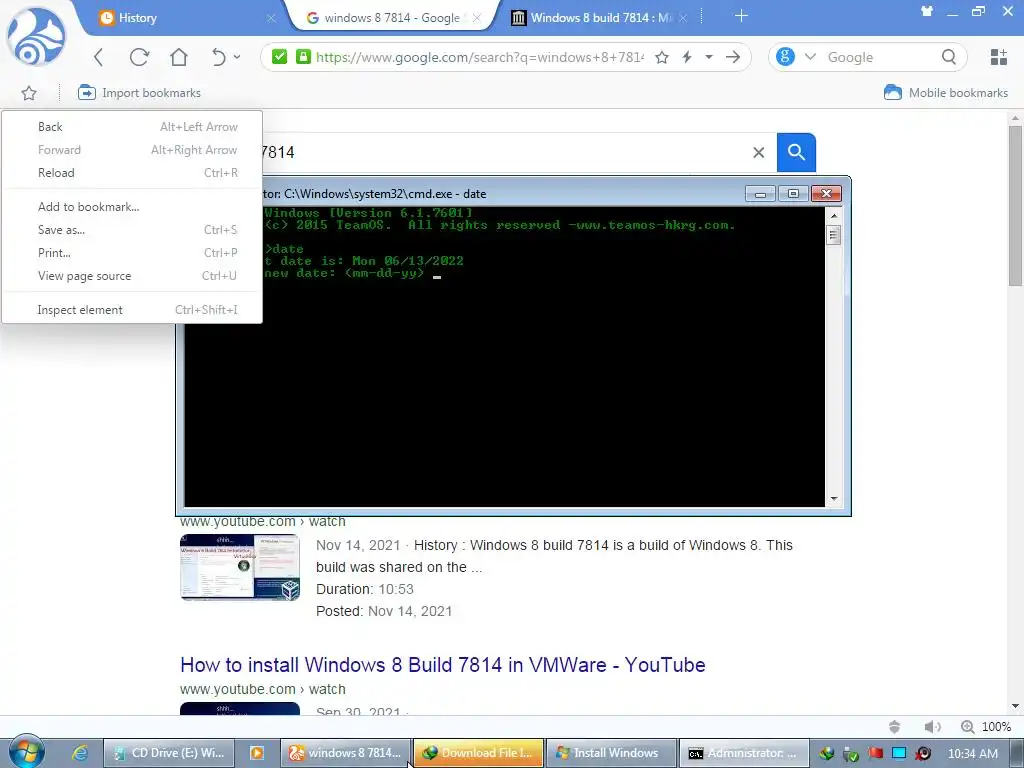Click into the Google search box in the toolbar
The image size is (1024, 768).
pos(878,57)
